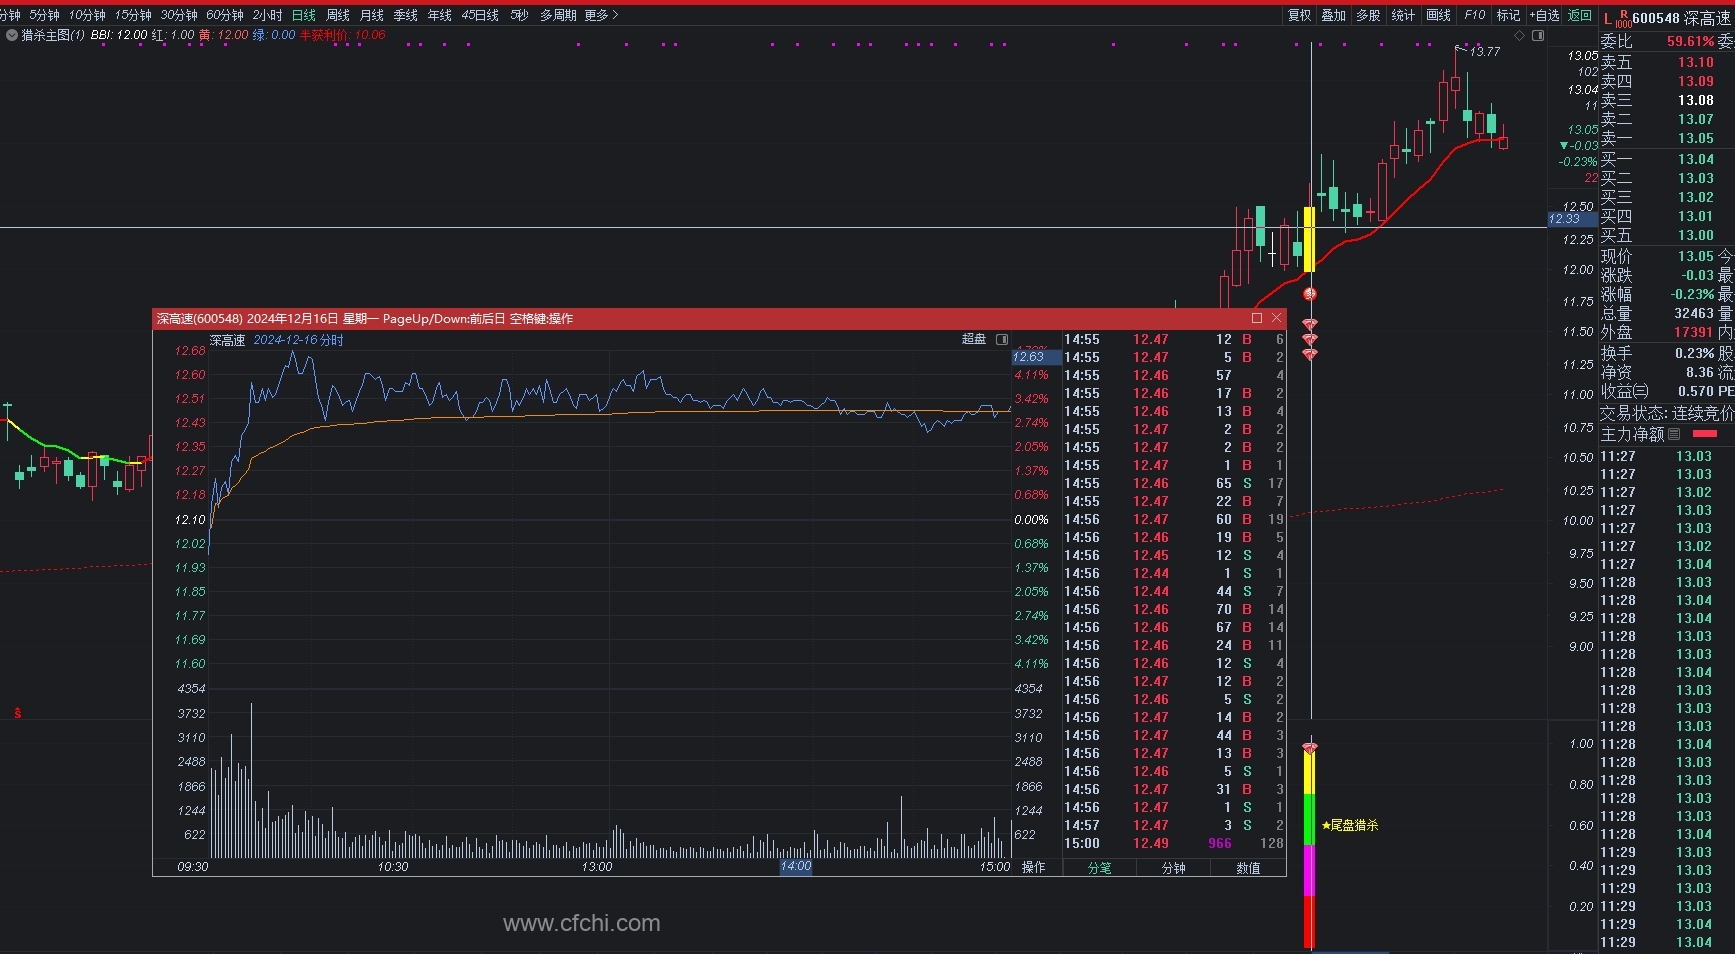Viewport: 1735px width, 954px height.
Task: Click the 现价 value 13.05
Action: tap(1695, 256)
